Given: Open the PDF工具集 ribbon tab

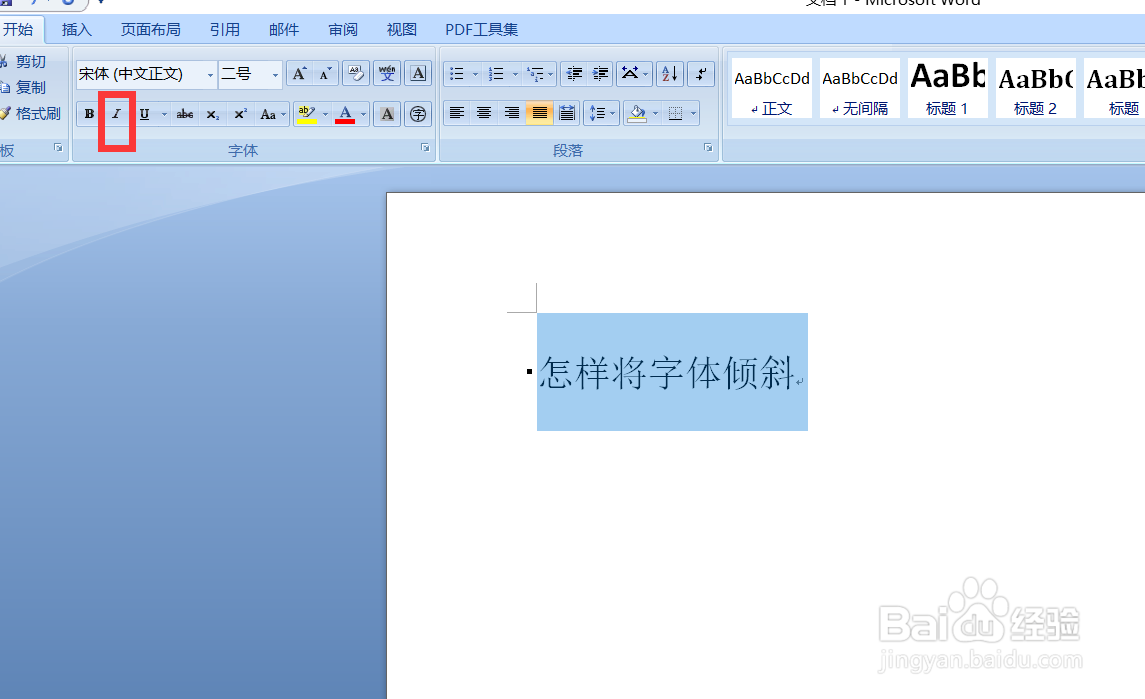Looking at the screenshot, I should point(481,29).
